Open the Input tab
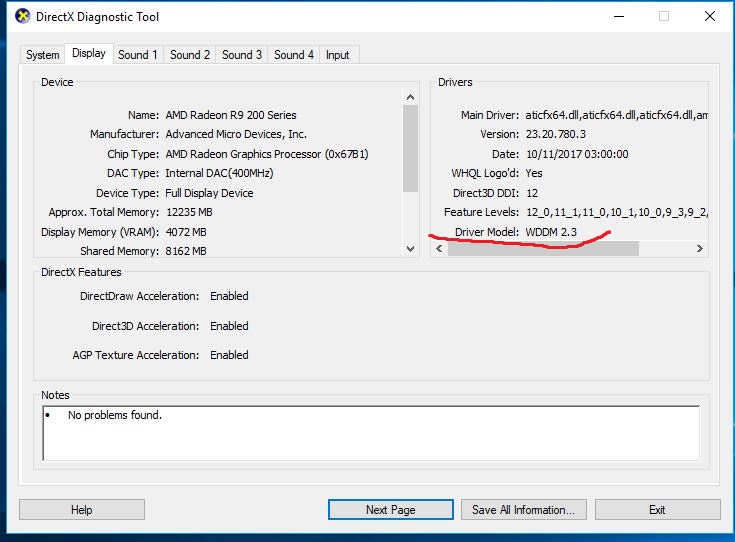The height and width of the screenshot is (542, 735). [x=338, y=55]
